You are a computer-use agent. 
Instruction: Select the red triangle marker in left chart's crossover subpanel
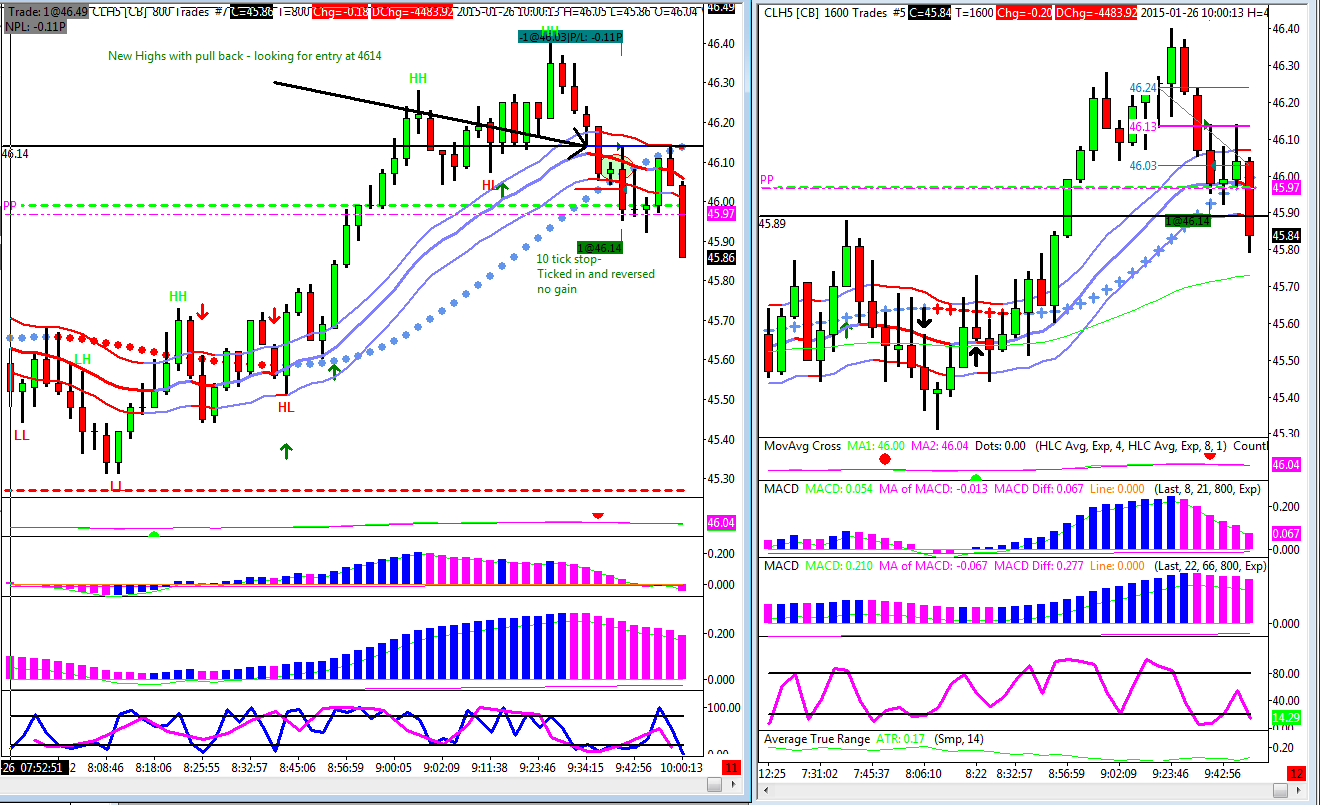pyautogui.click(x=598, y=515)
